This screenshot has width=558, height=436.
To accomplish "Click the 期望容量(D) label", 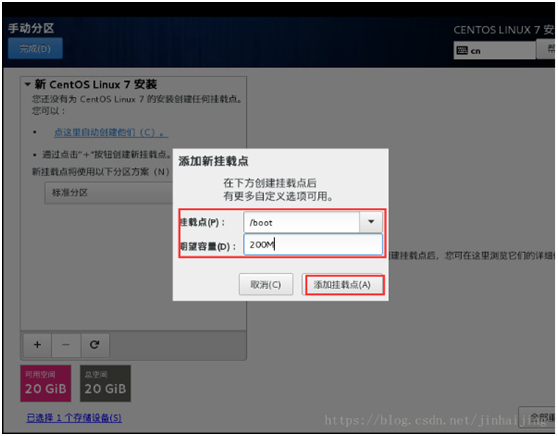I will (208, 246).
